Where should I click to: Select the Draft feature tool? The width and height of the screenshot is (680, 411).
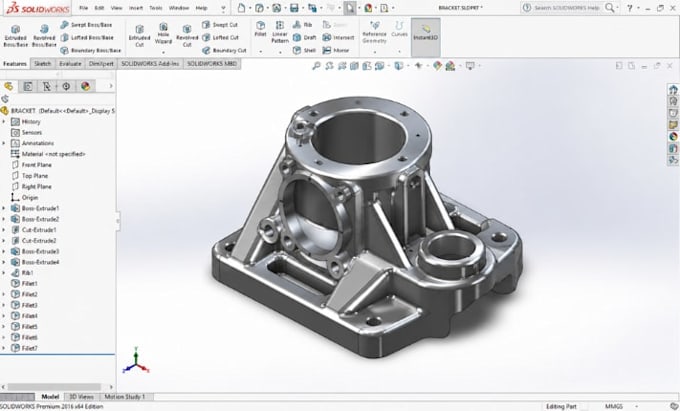(304, 38)
